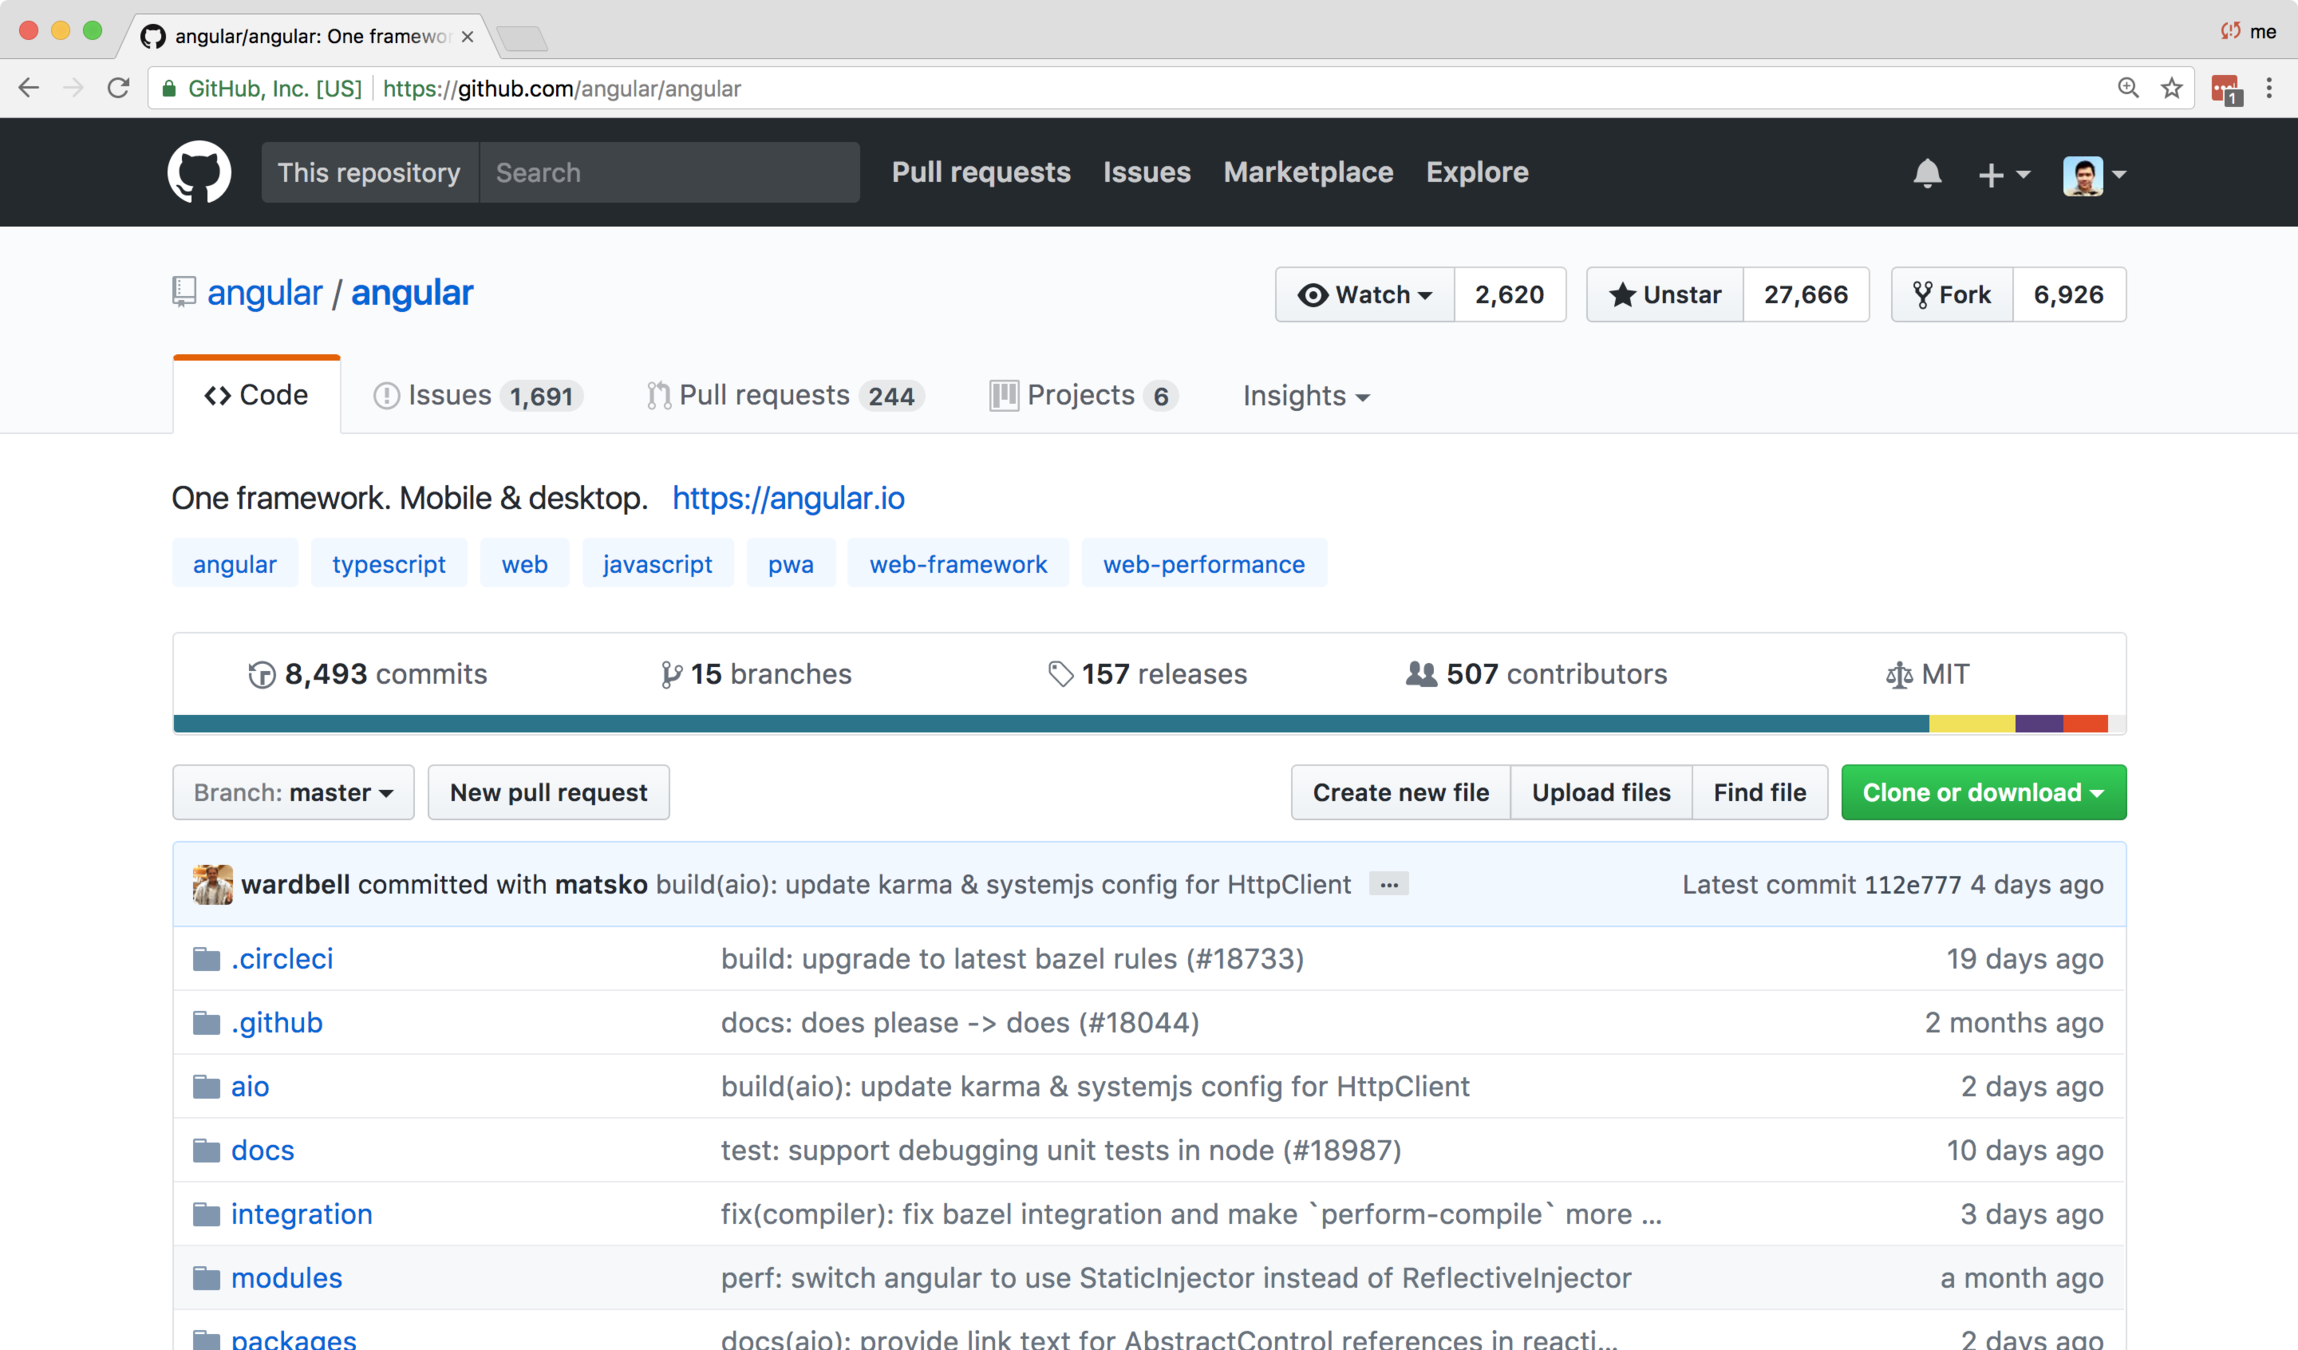Open the Branch: master selector
The height and width of the screenshot is (1350, 2298).
[293, 793]
